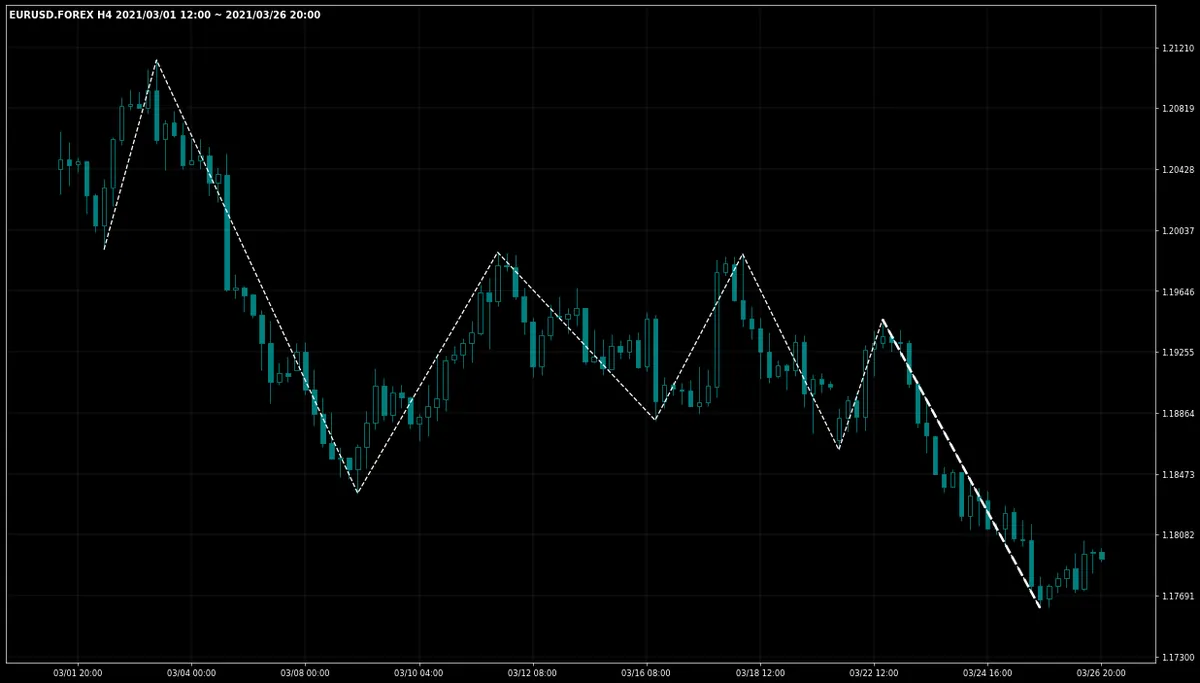Choose the 03/22 12:00 time axis label
The width and height of the screenshot is (1200, 683).
point(874,673)
